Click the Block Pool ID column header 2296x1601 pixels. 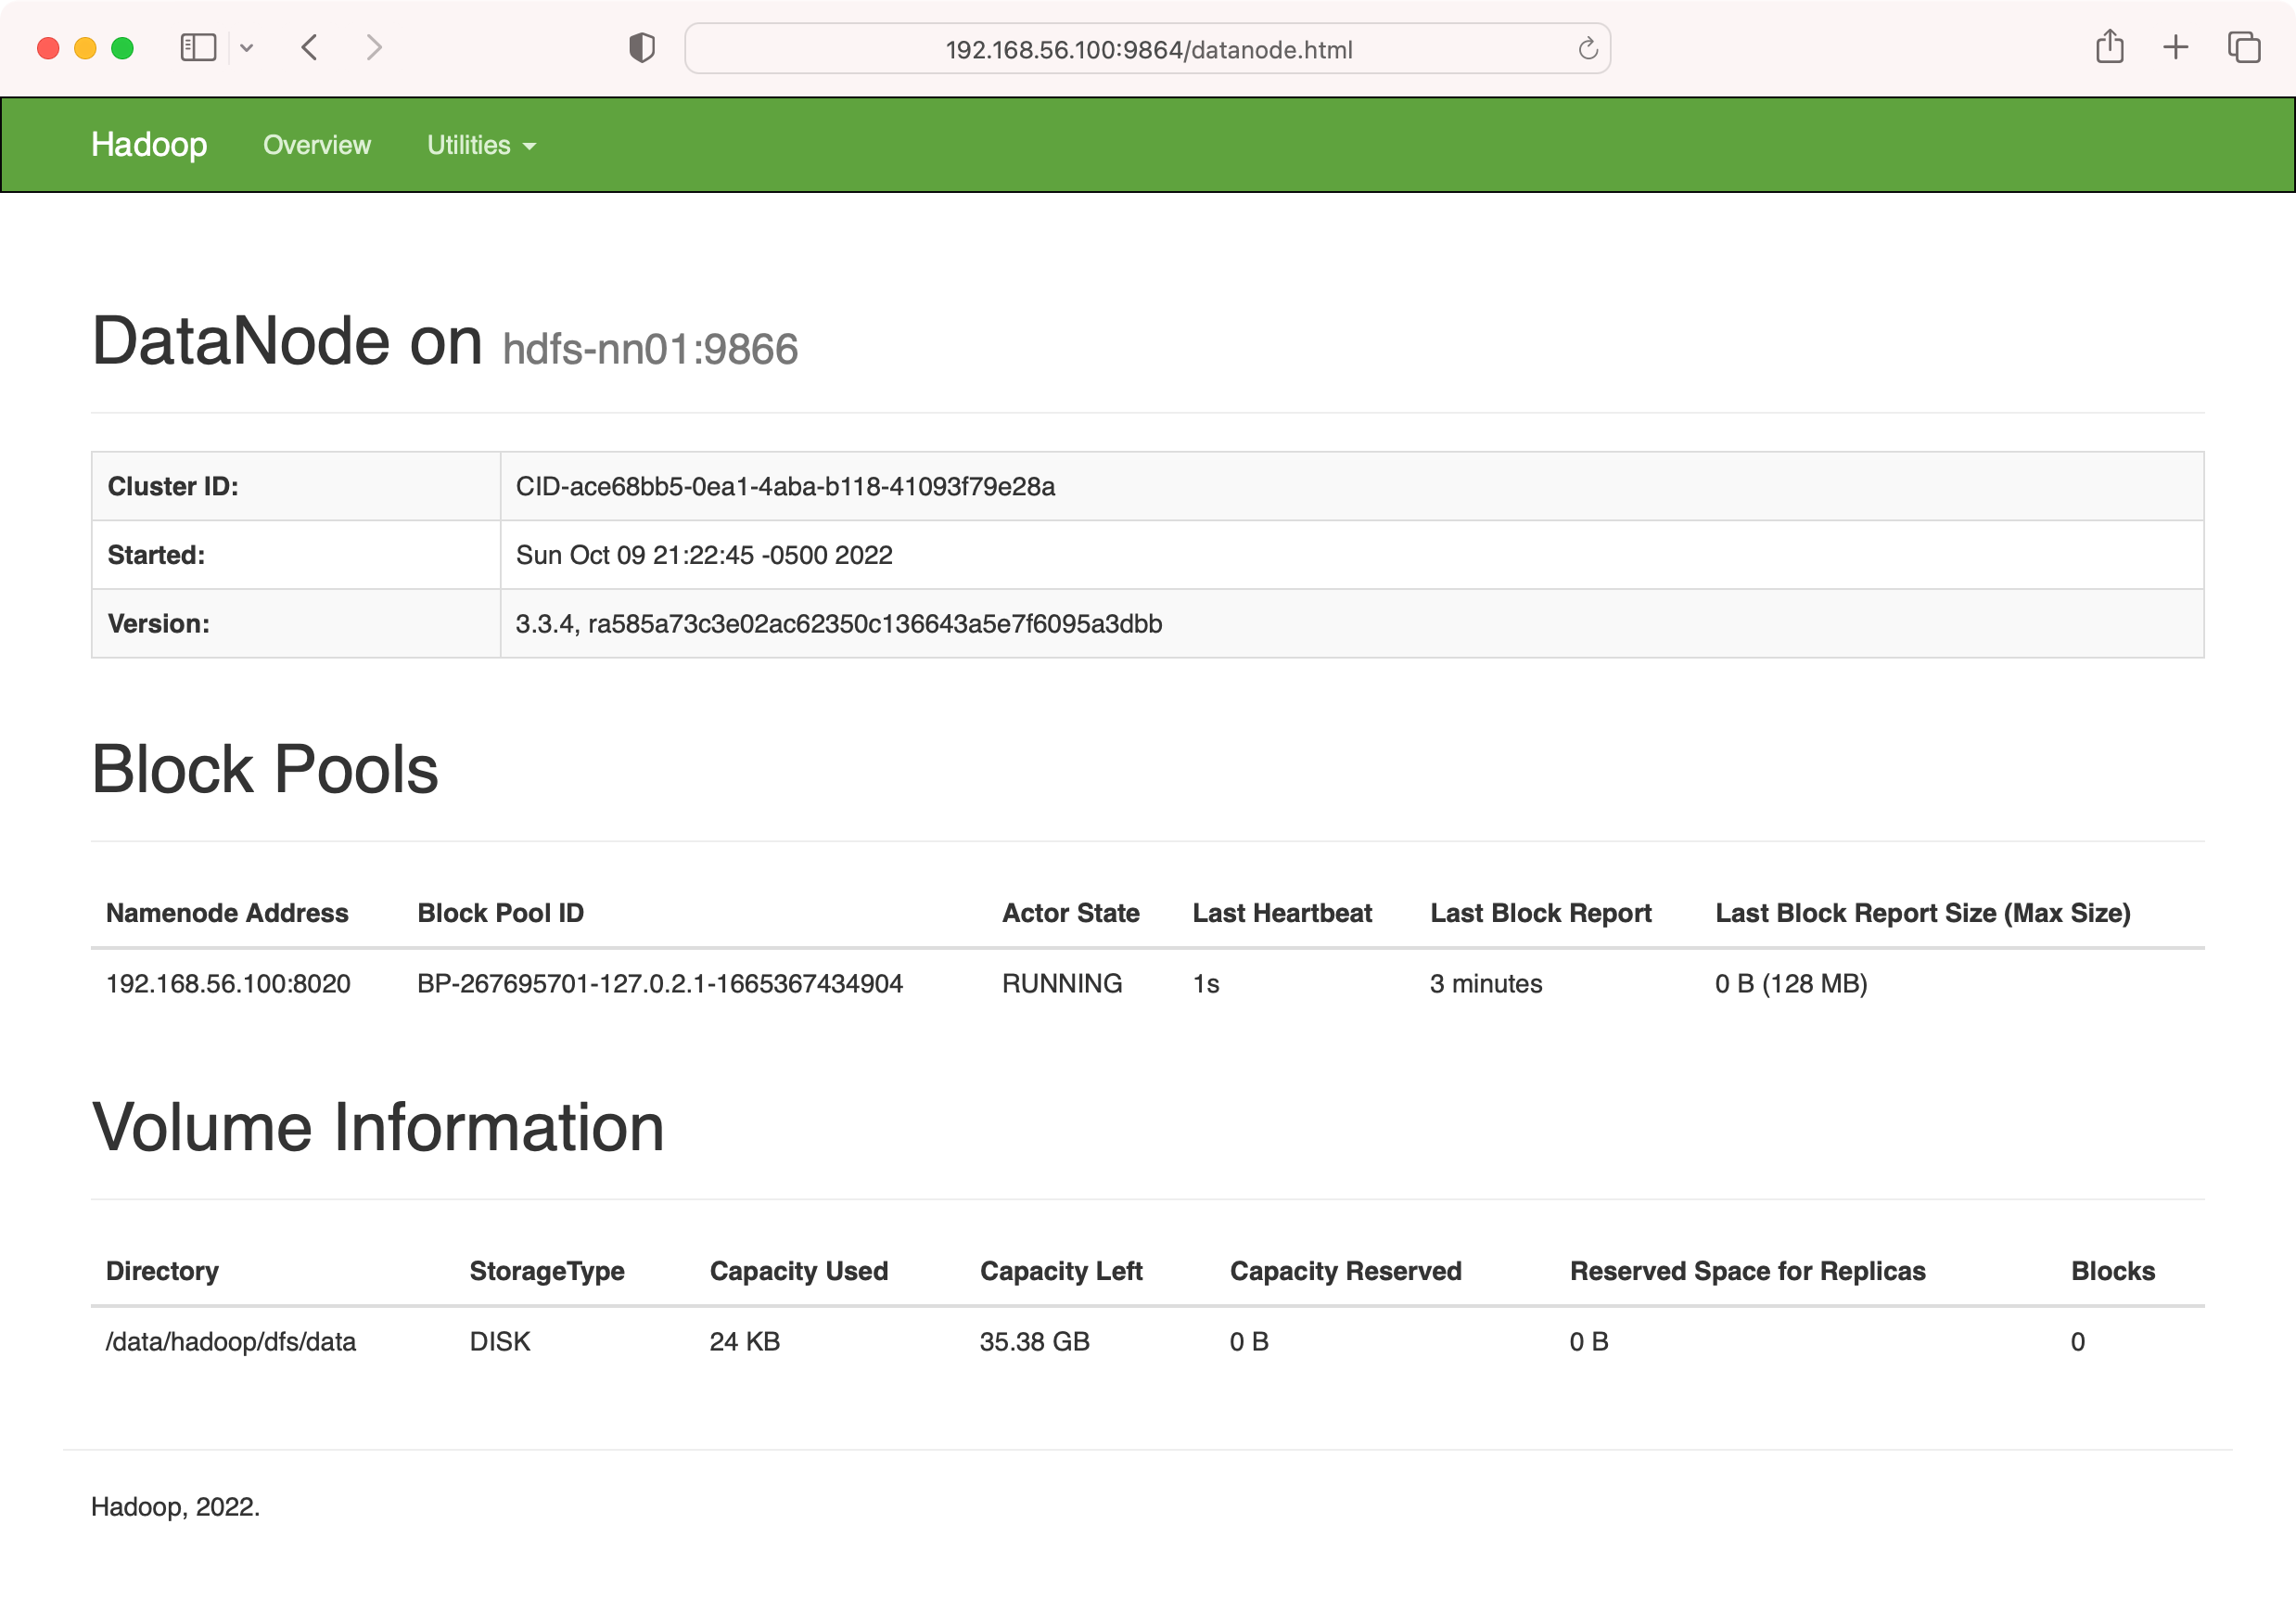point(500,913)
